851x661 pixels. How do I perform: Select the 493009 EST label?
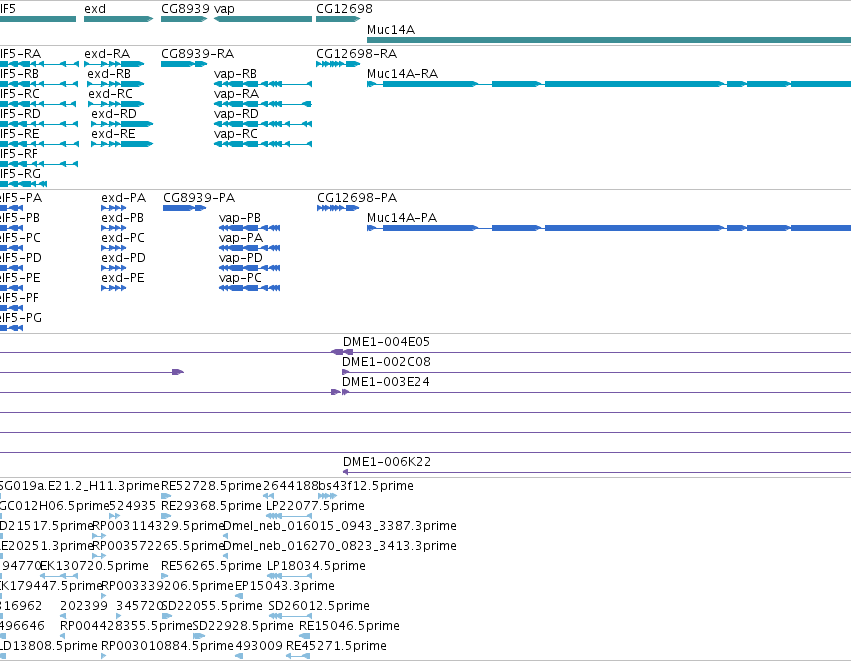pos(259,646)
